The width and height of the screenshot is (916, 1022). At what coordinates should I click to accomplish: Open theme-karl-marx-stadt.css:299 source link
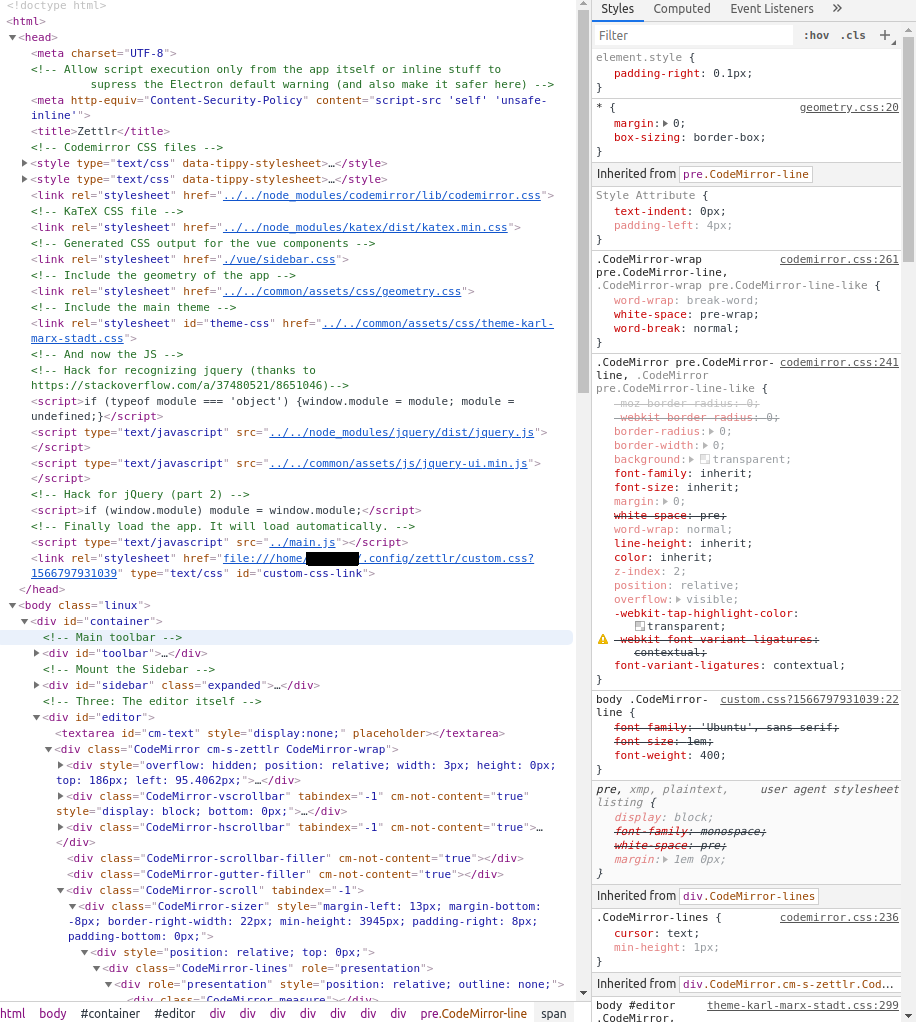[x=803, y=1006]
